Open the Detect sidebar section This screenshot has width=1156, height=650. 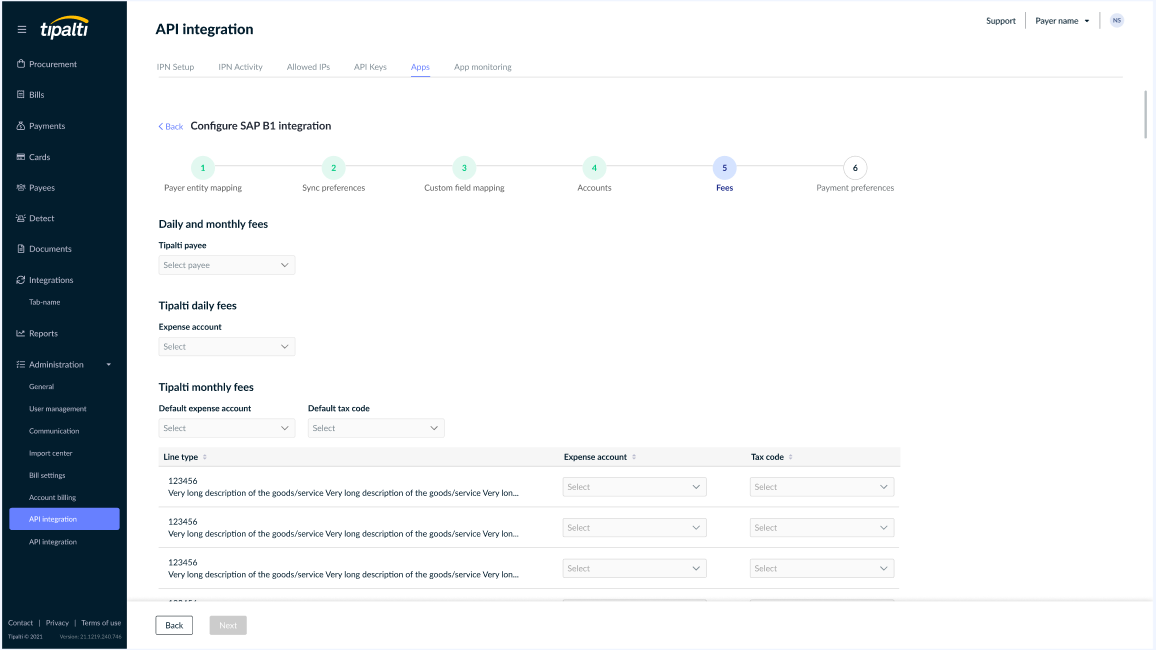click(41, 218)
